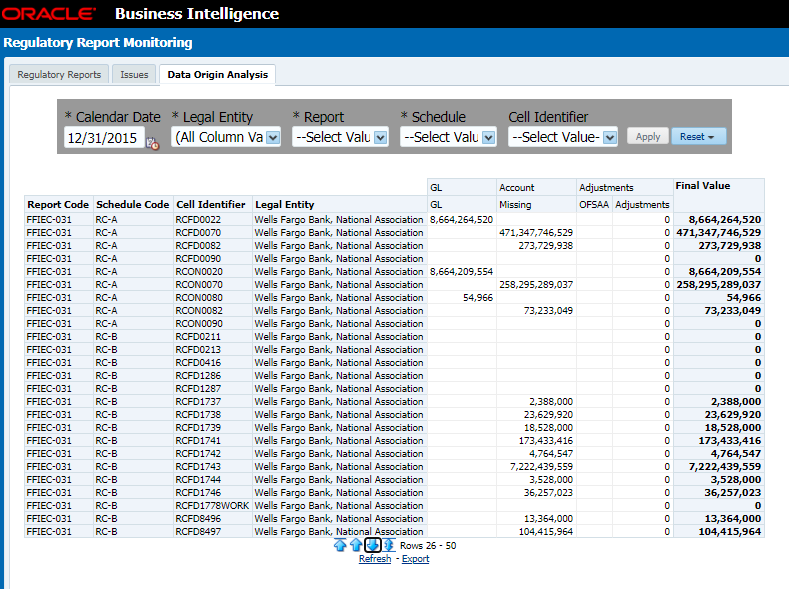Select cell identifier RCFD0211

[x=198, y=336]
